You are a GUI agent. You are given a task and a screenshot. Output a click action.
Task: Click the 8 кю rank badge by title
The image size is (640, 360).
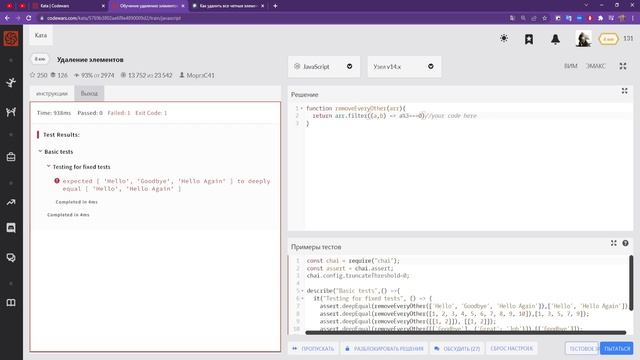tap(40, 59)
